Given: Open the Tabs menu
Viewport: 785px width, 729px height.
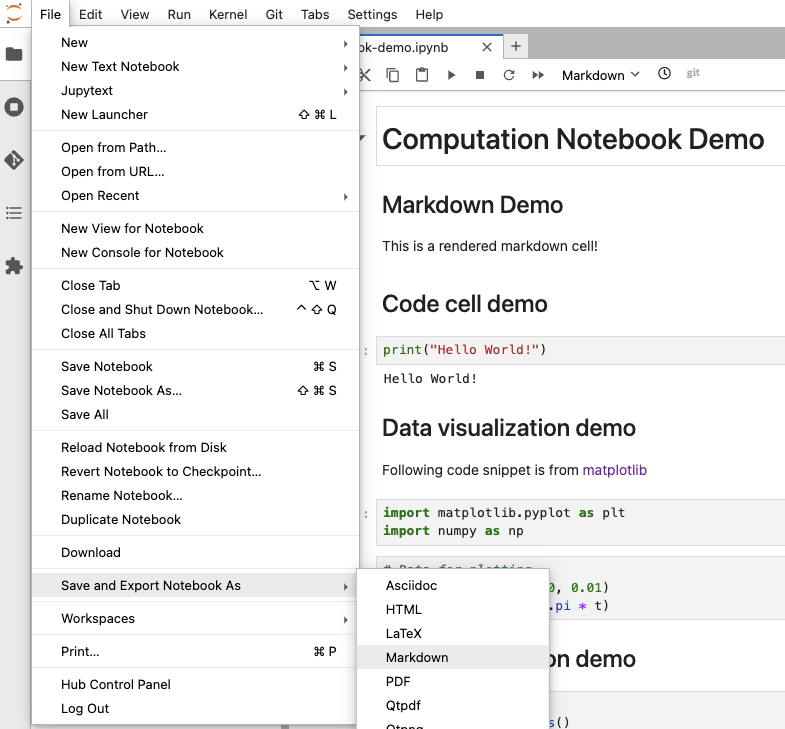Looking at the screenshot, I should [x=315, y=15].
